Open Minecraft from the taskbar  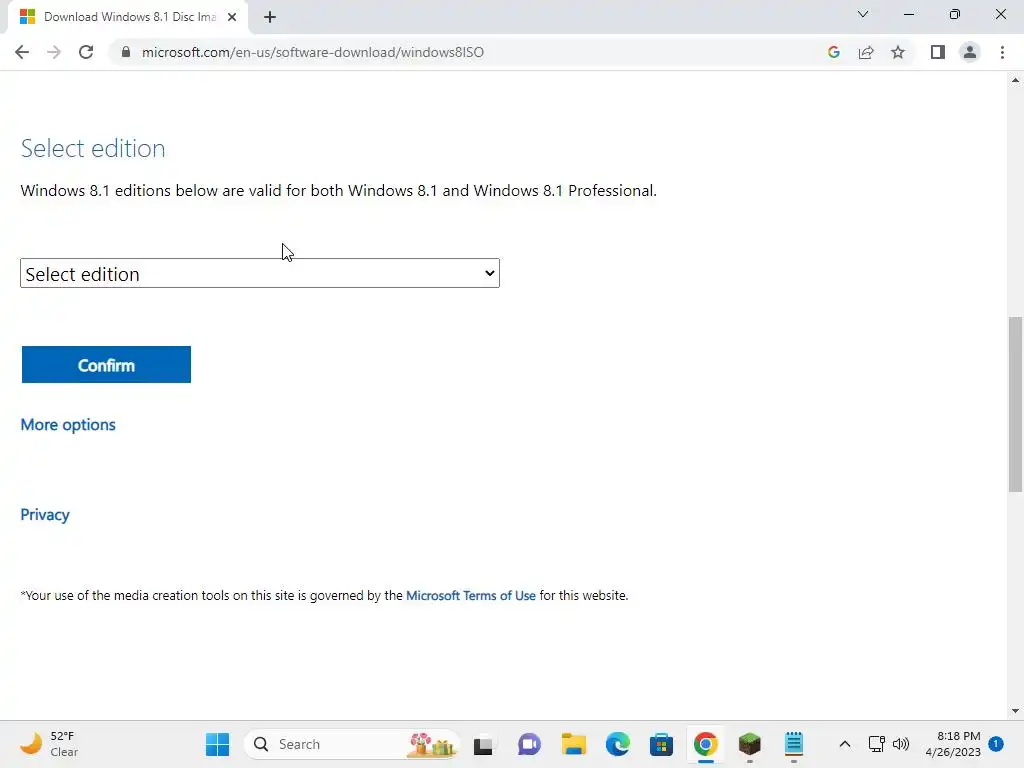(750, 744)
